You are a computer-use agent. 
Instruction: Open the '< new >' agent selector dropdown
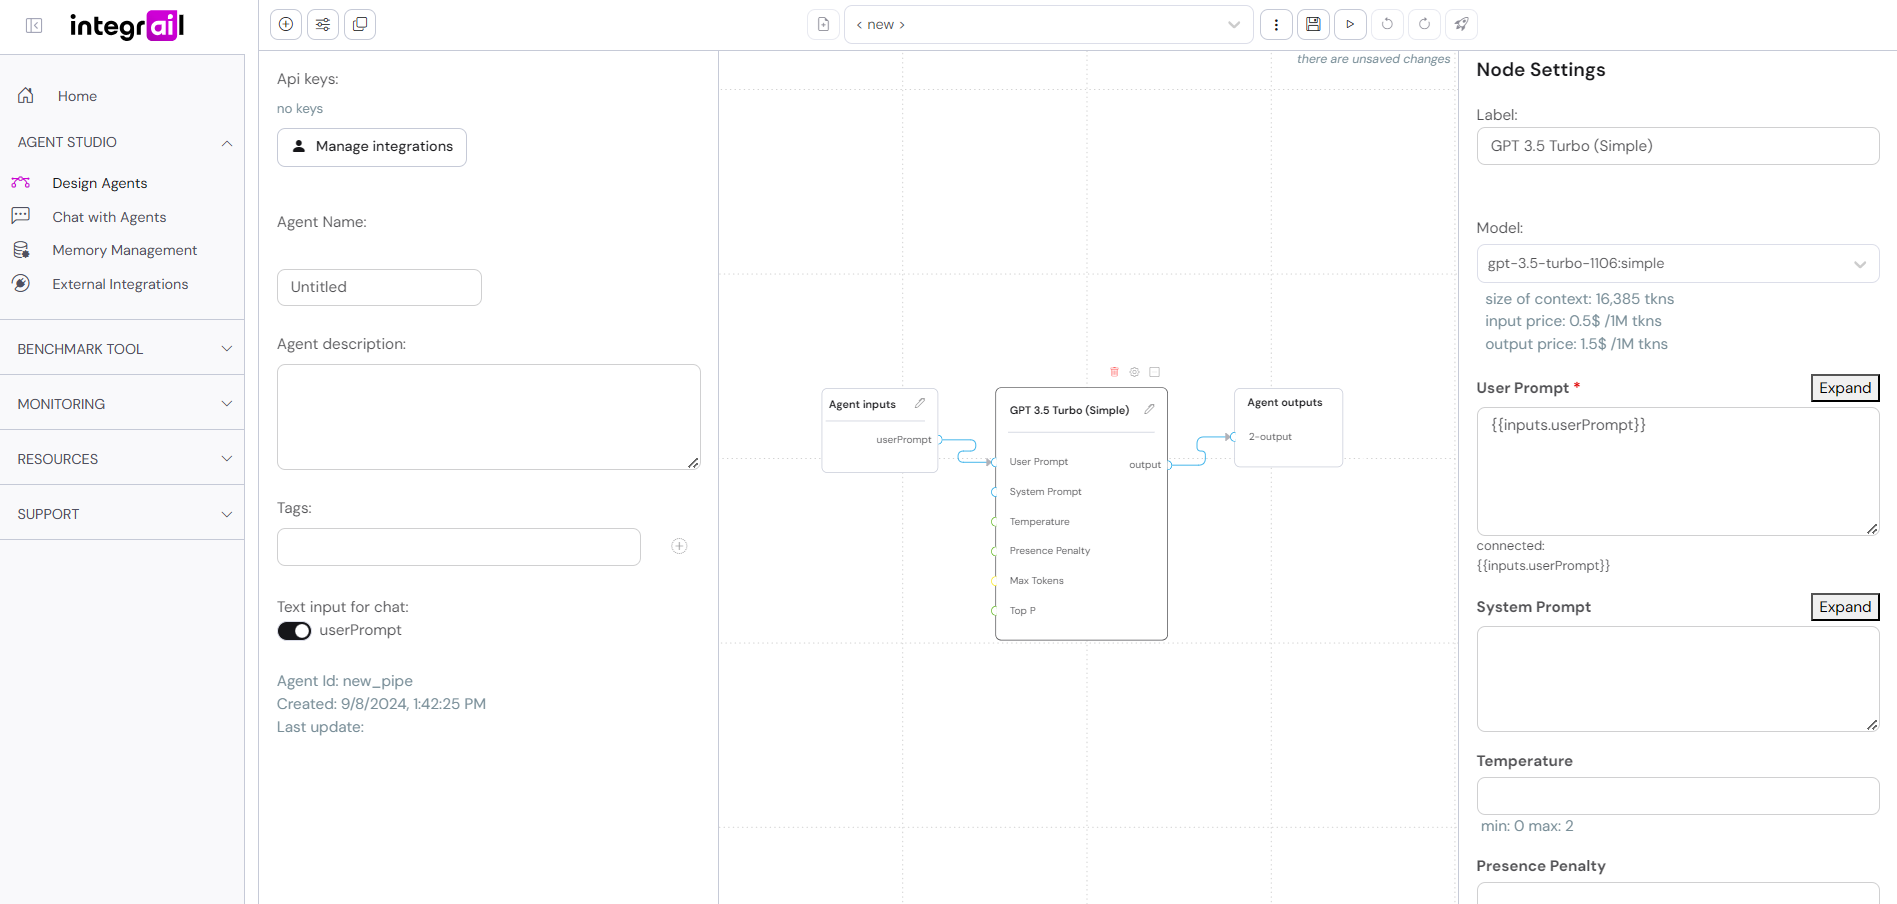pyautogui.click(x=1048, y=24)
